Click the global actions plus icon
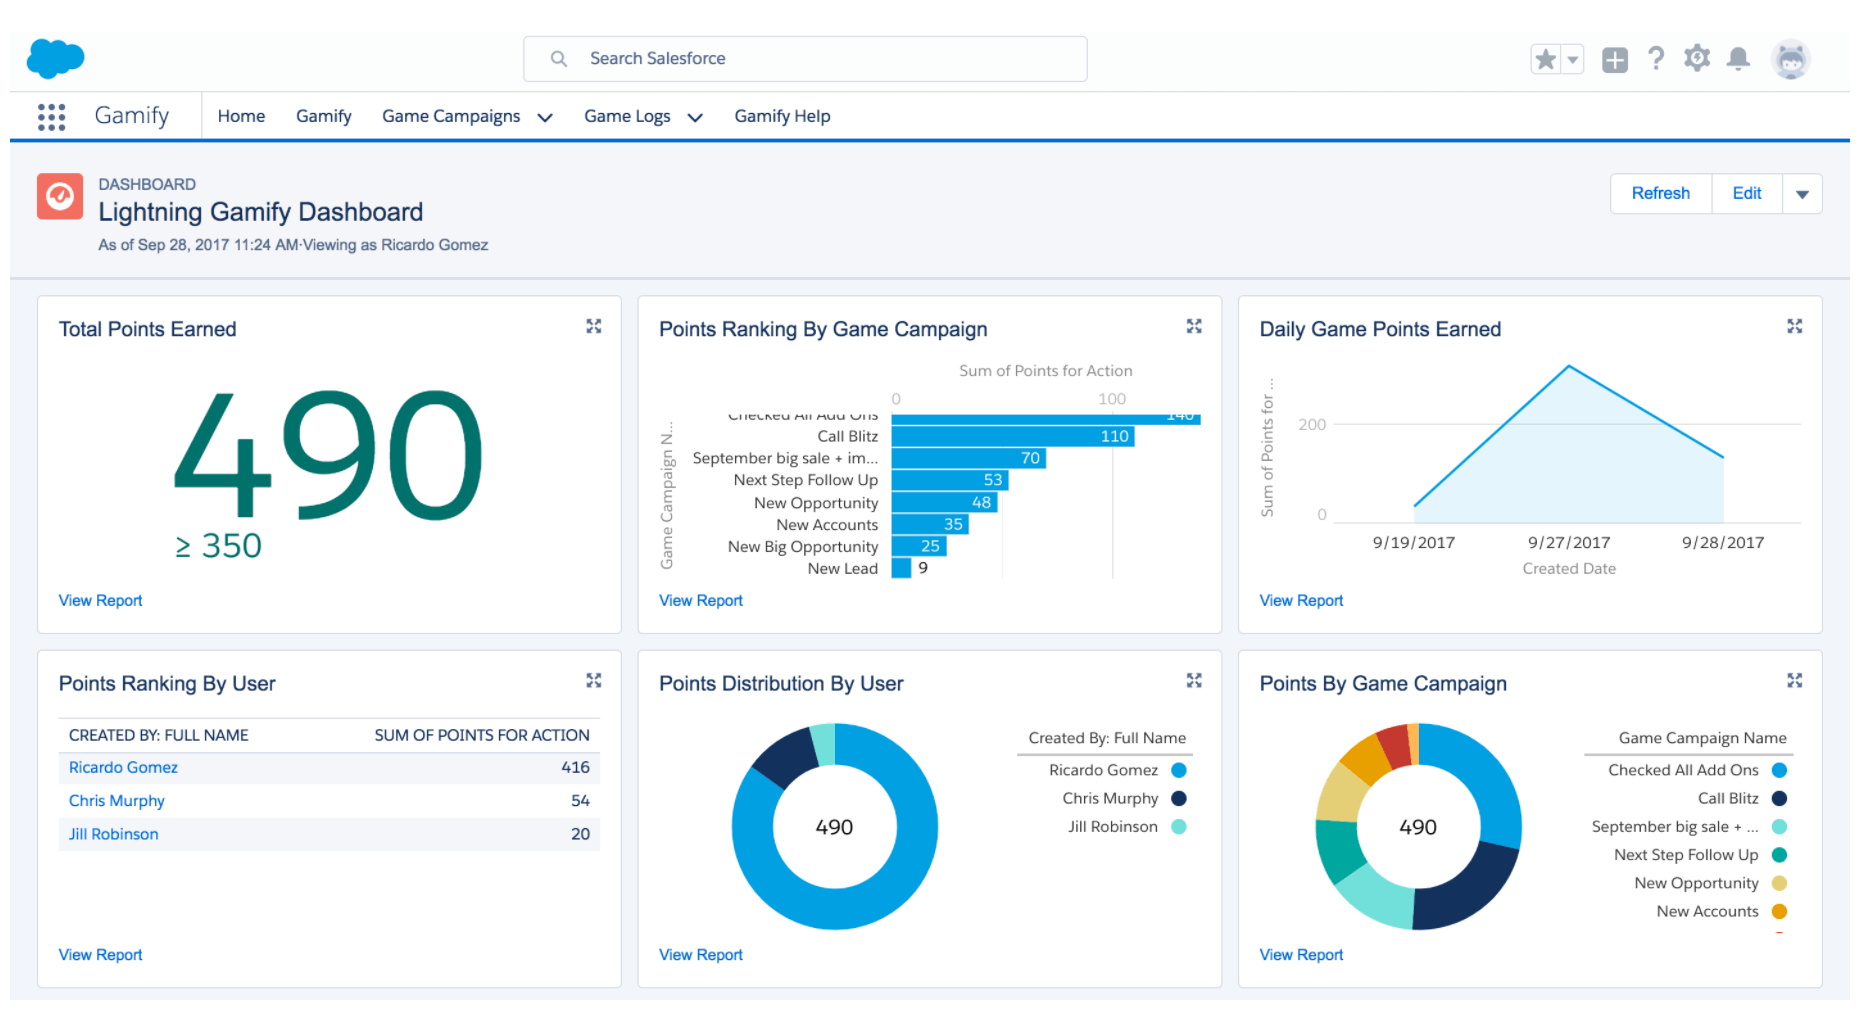 (x=1615, y=60)
